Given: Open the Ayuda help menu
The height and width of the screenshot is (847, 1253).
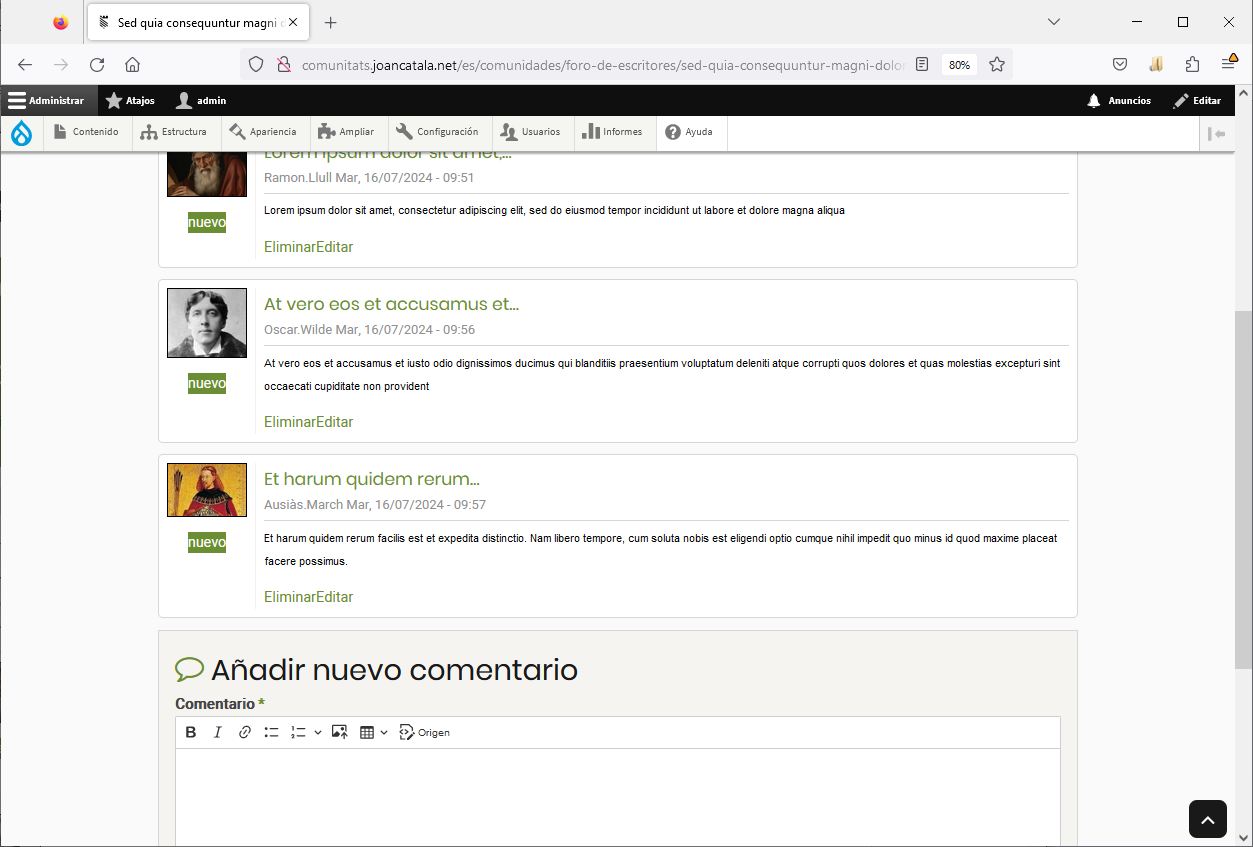Looking at the screenshot, I should 690,132.
